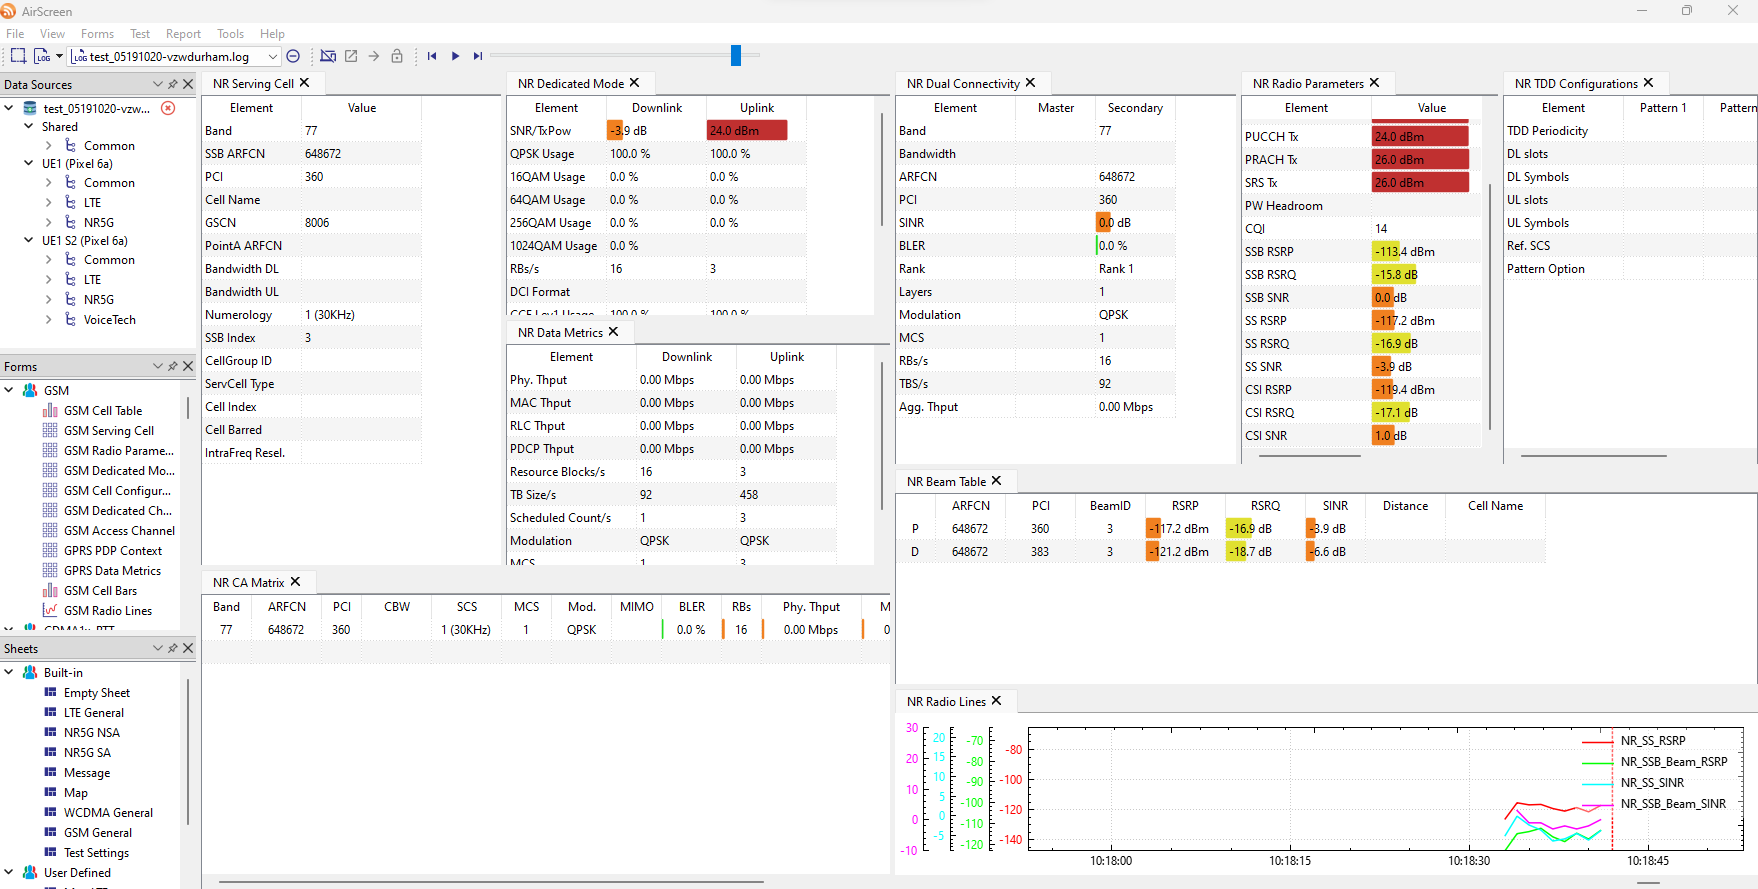Close the NR Dedicated Mode tab

pyautogui.click(x=634, y=83)
